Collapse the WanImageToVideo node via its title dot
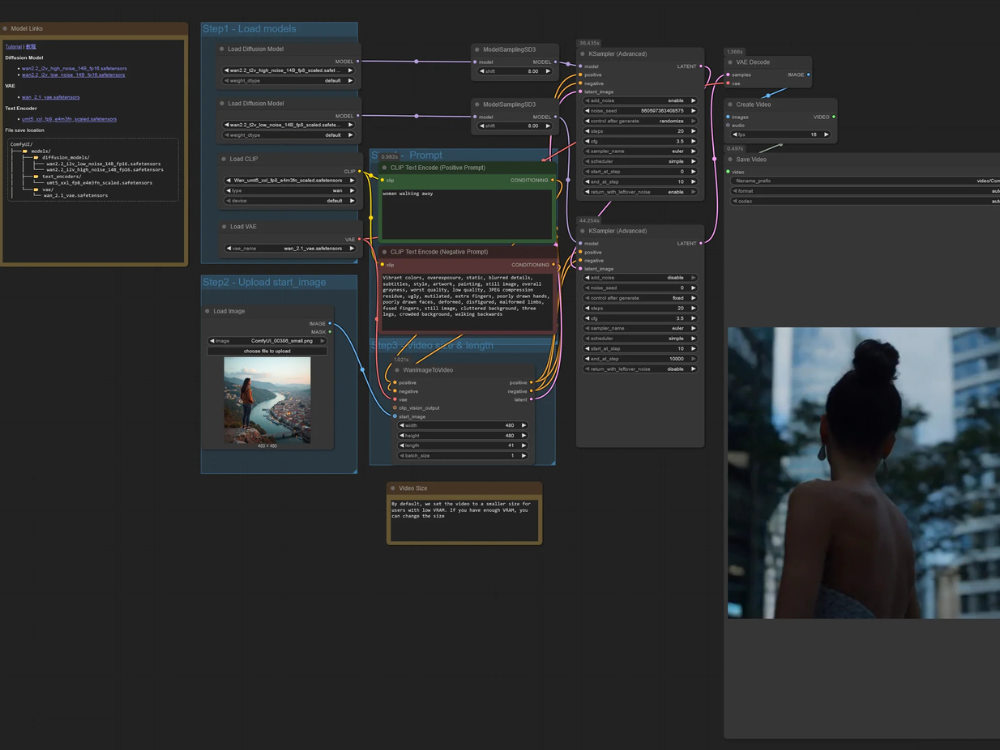The height and width of the screenshot is (750, 1000). point(397,370)
